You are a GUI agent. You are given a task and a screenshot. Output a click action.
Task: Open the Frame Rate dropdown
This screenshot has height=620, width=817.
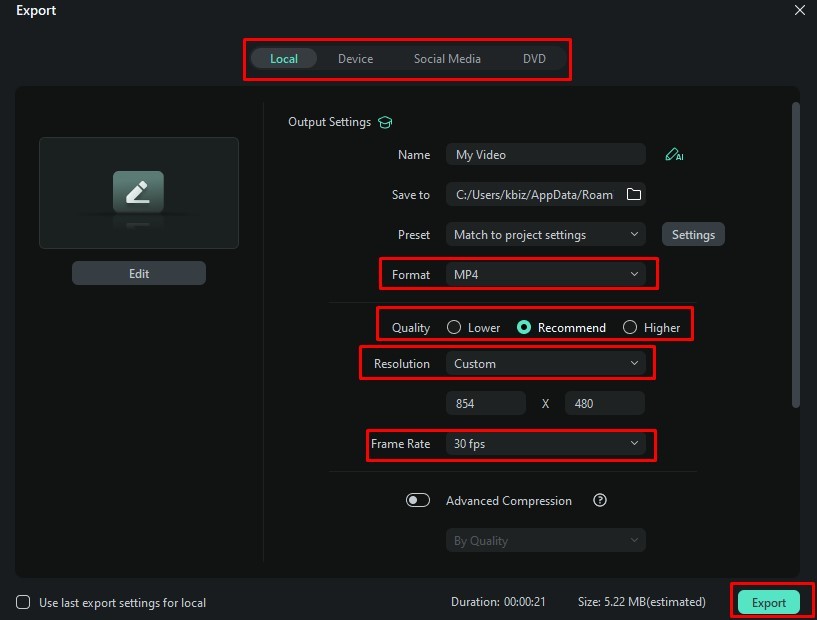545,444
